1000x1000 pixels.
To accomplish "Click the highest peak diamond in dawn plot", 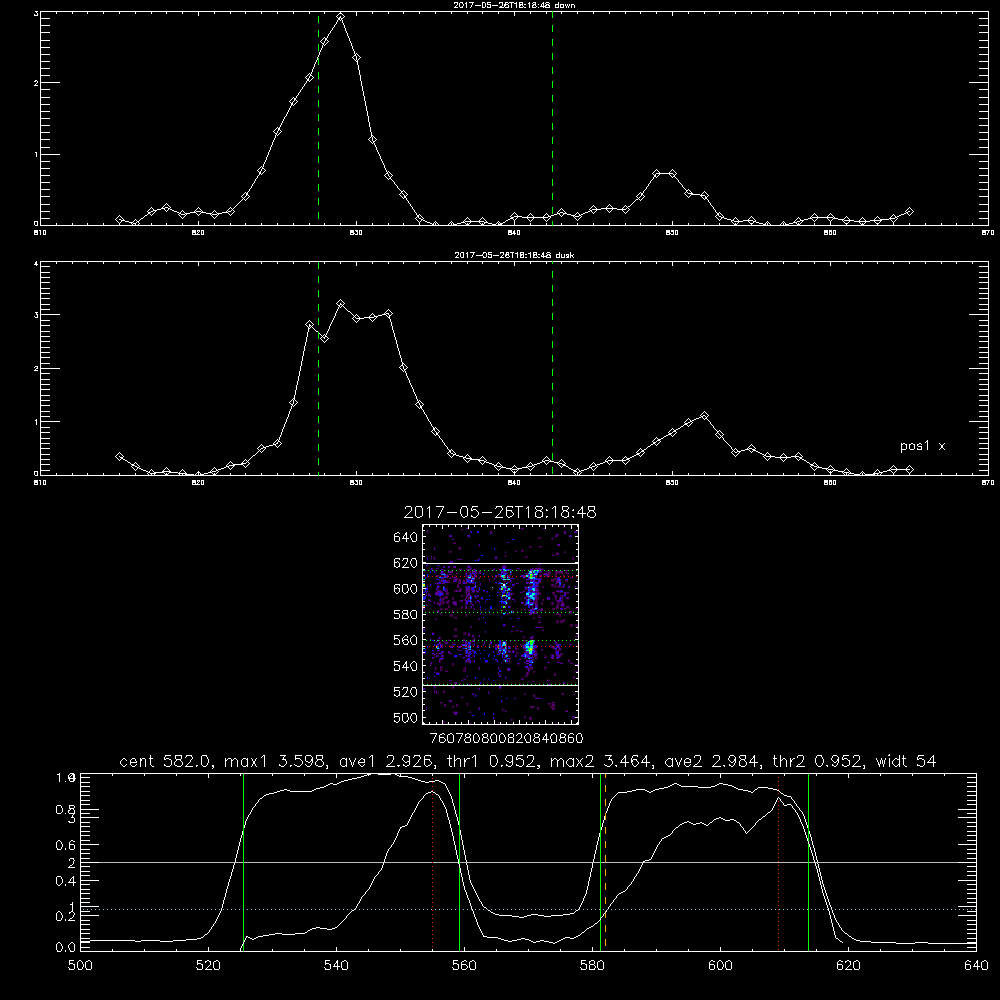I will [x=341, y=17].
